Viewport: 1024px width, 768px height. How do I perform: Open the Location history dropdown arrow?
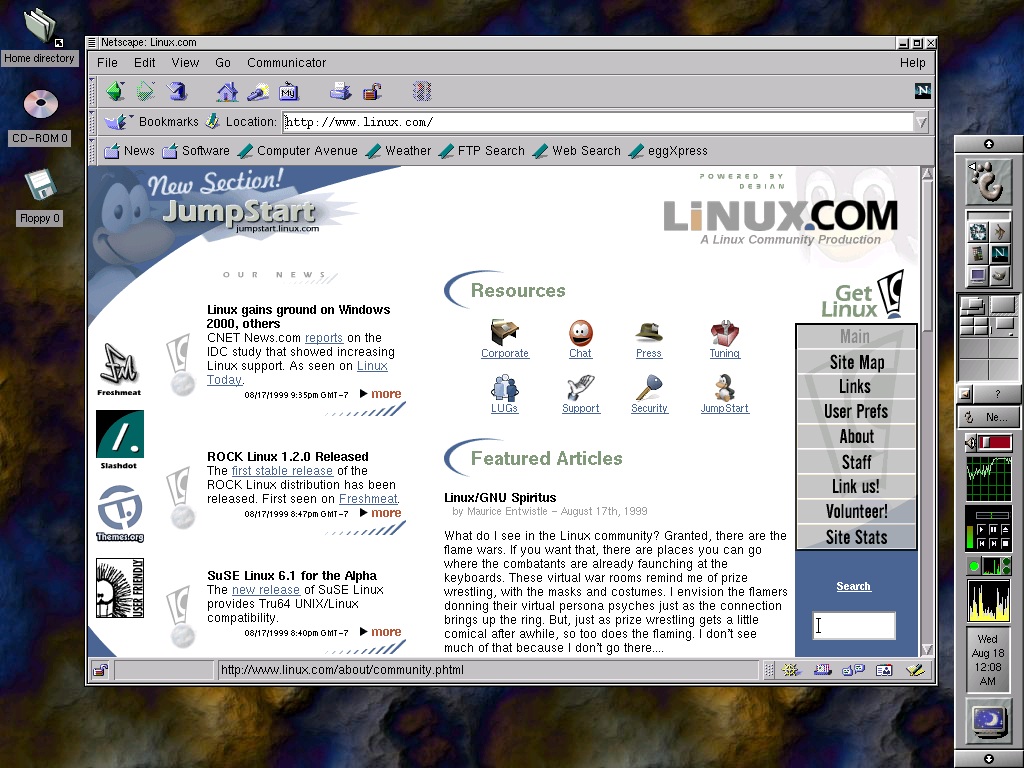coord(921,122)
